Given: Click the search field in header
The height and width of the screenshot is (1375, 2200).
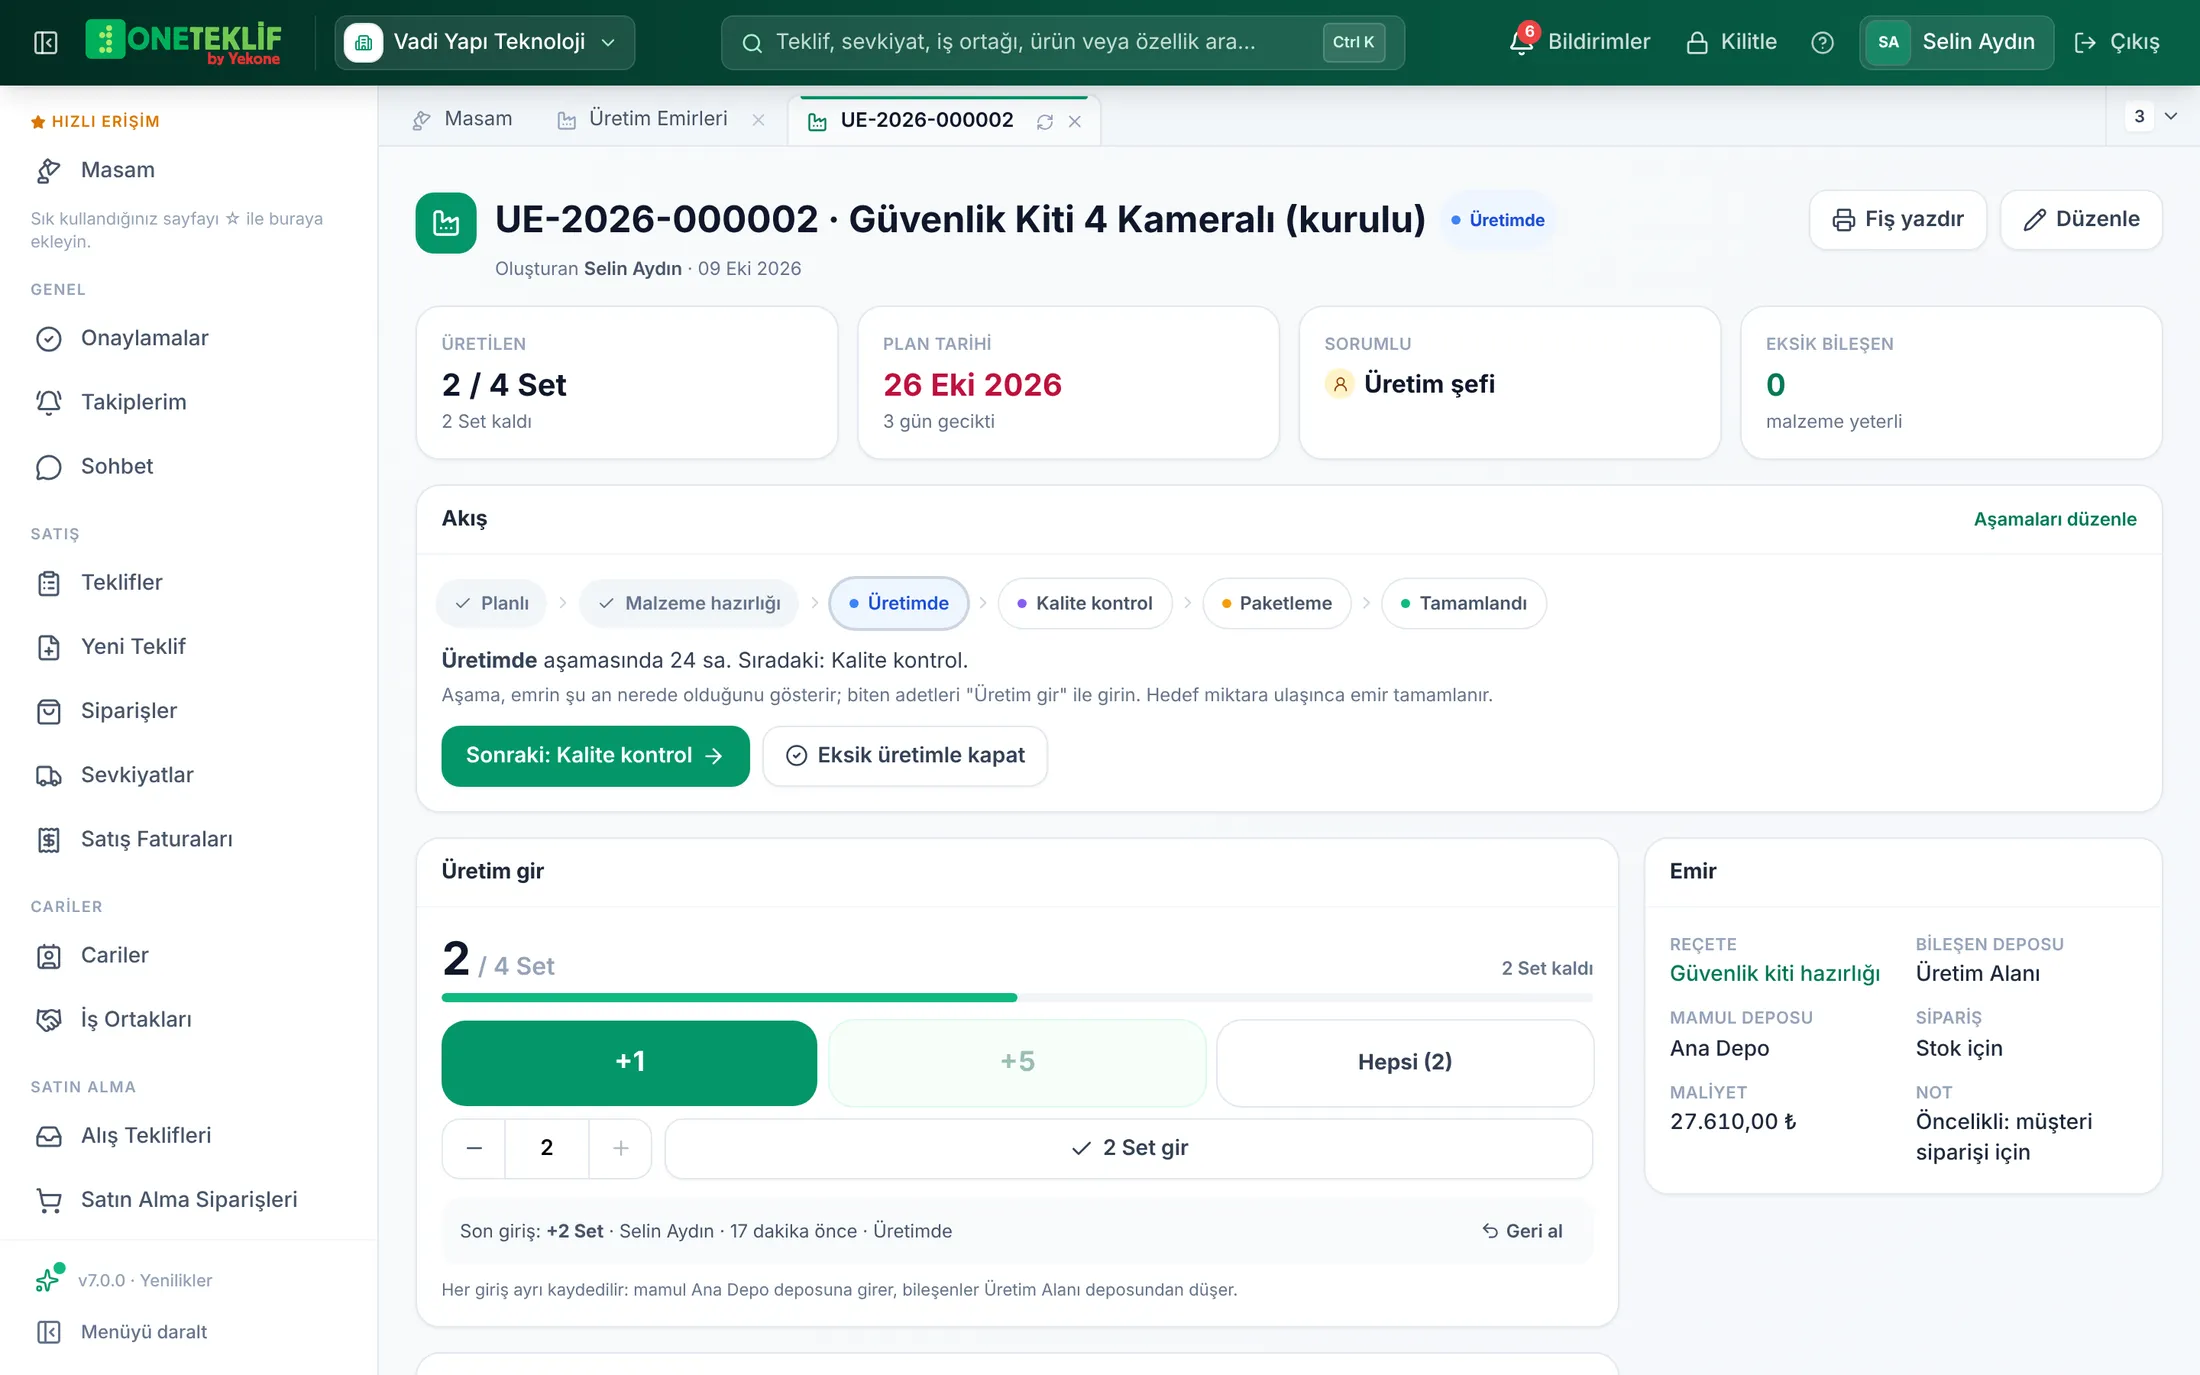Looking at the screenshot, I should tap(1063, 42).
